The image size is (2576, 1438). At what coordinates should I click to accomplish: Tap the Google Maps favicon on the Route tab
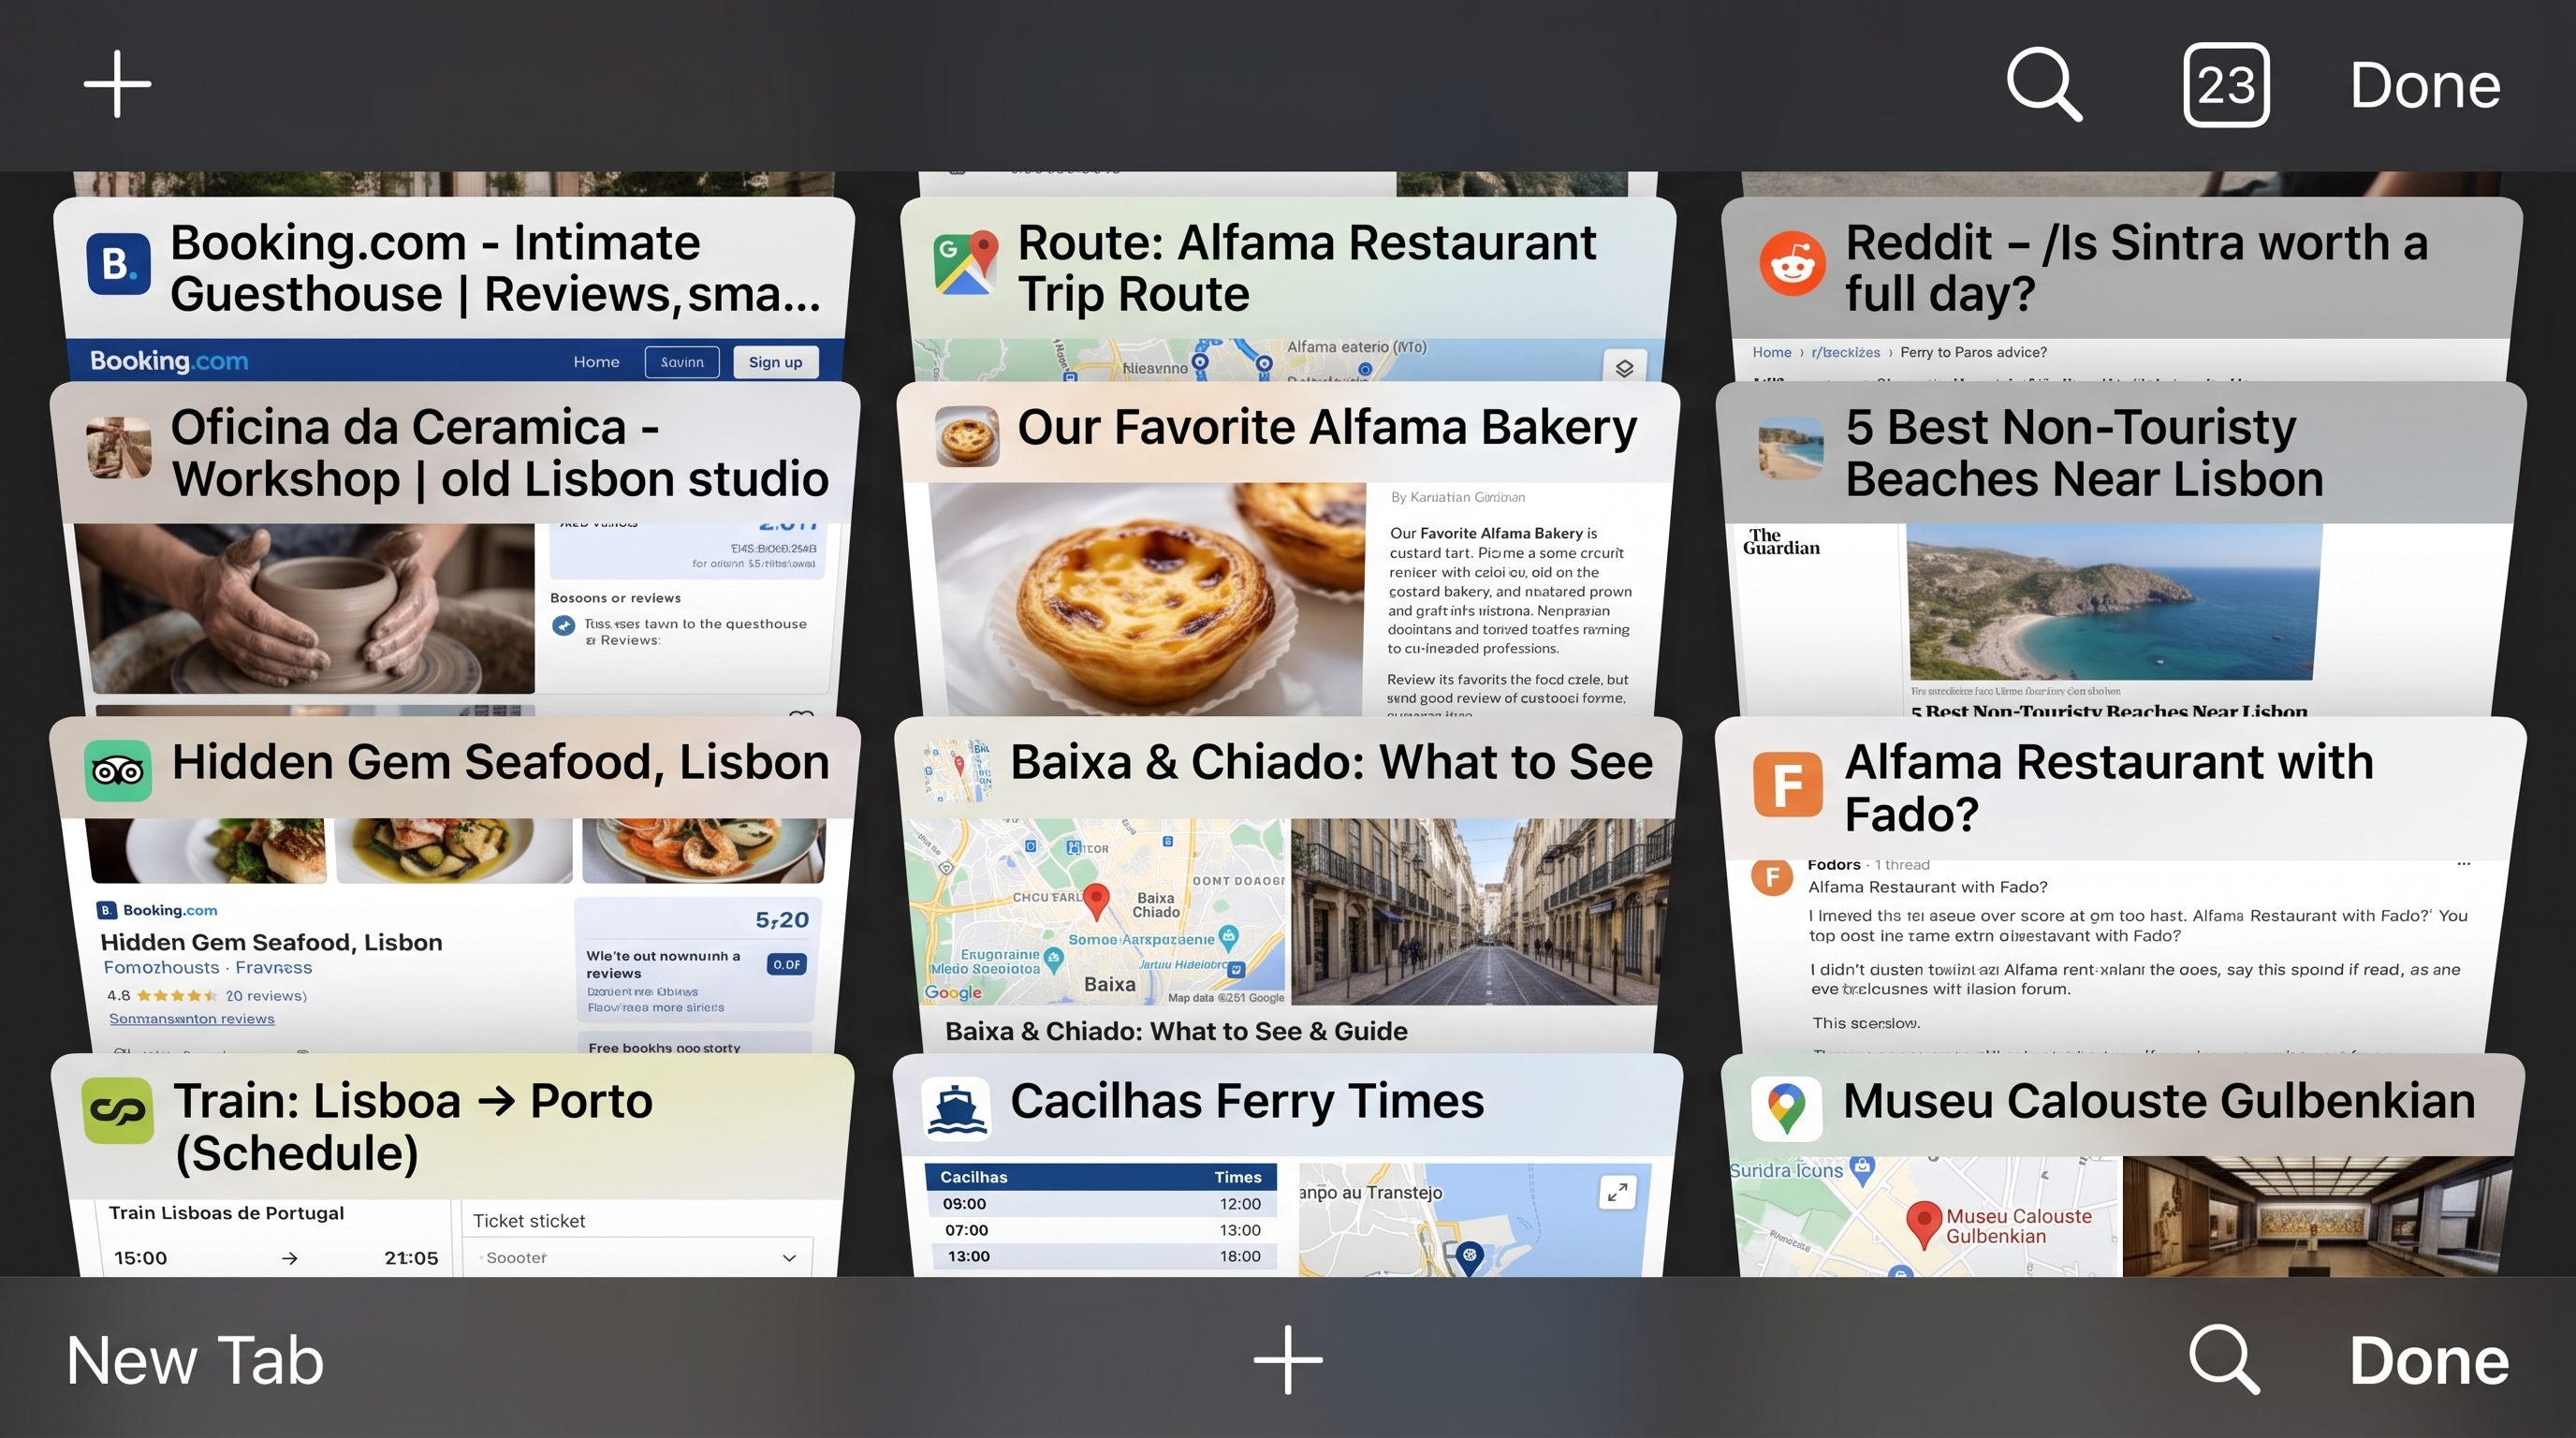pyautogui.click(x=966, y=263)
